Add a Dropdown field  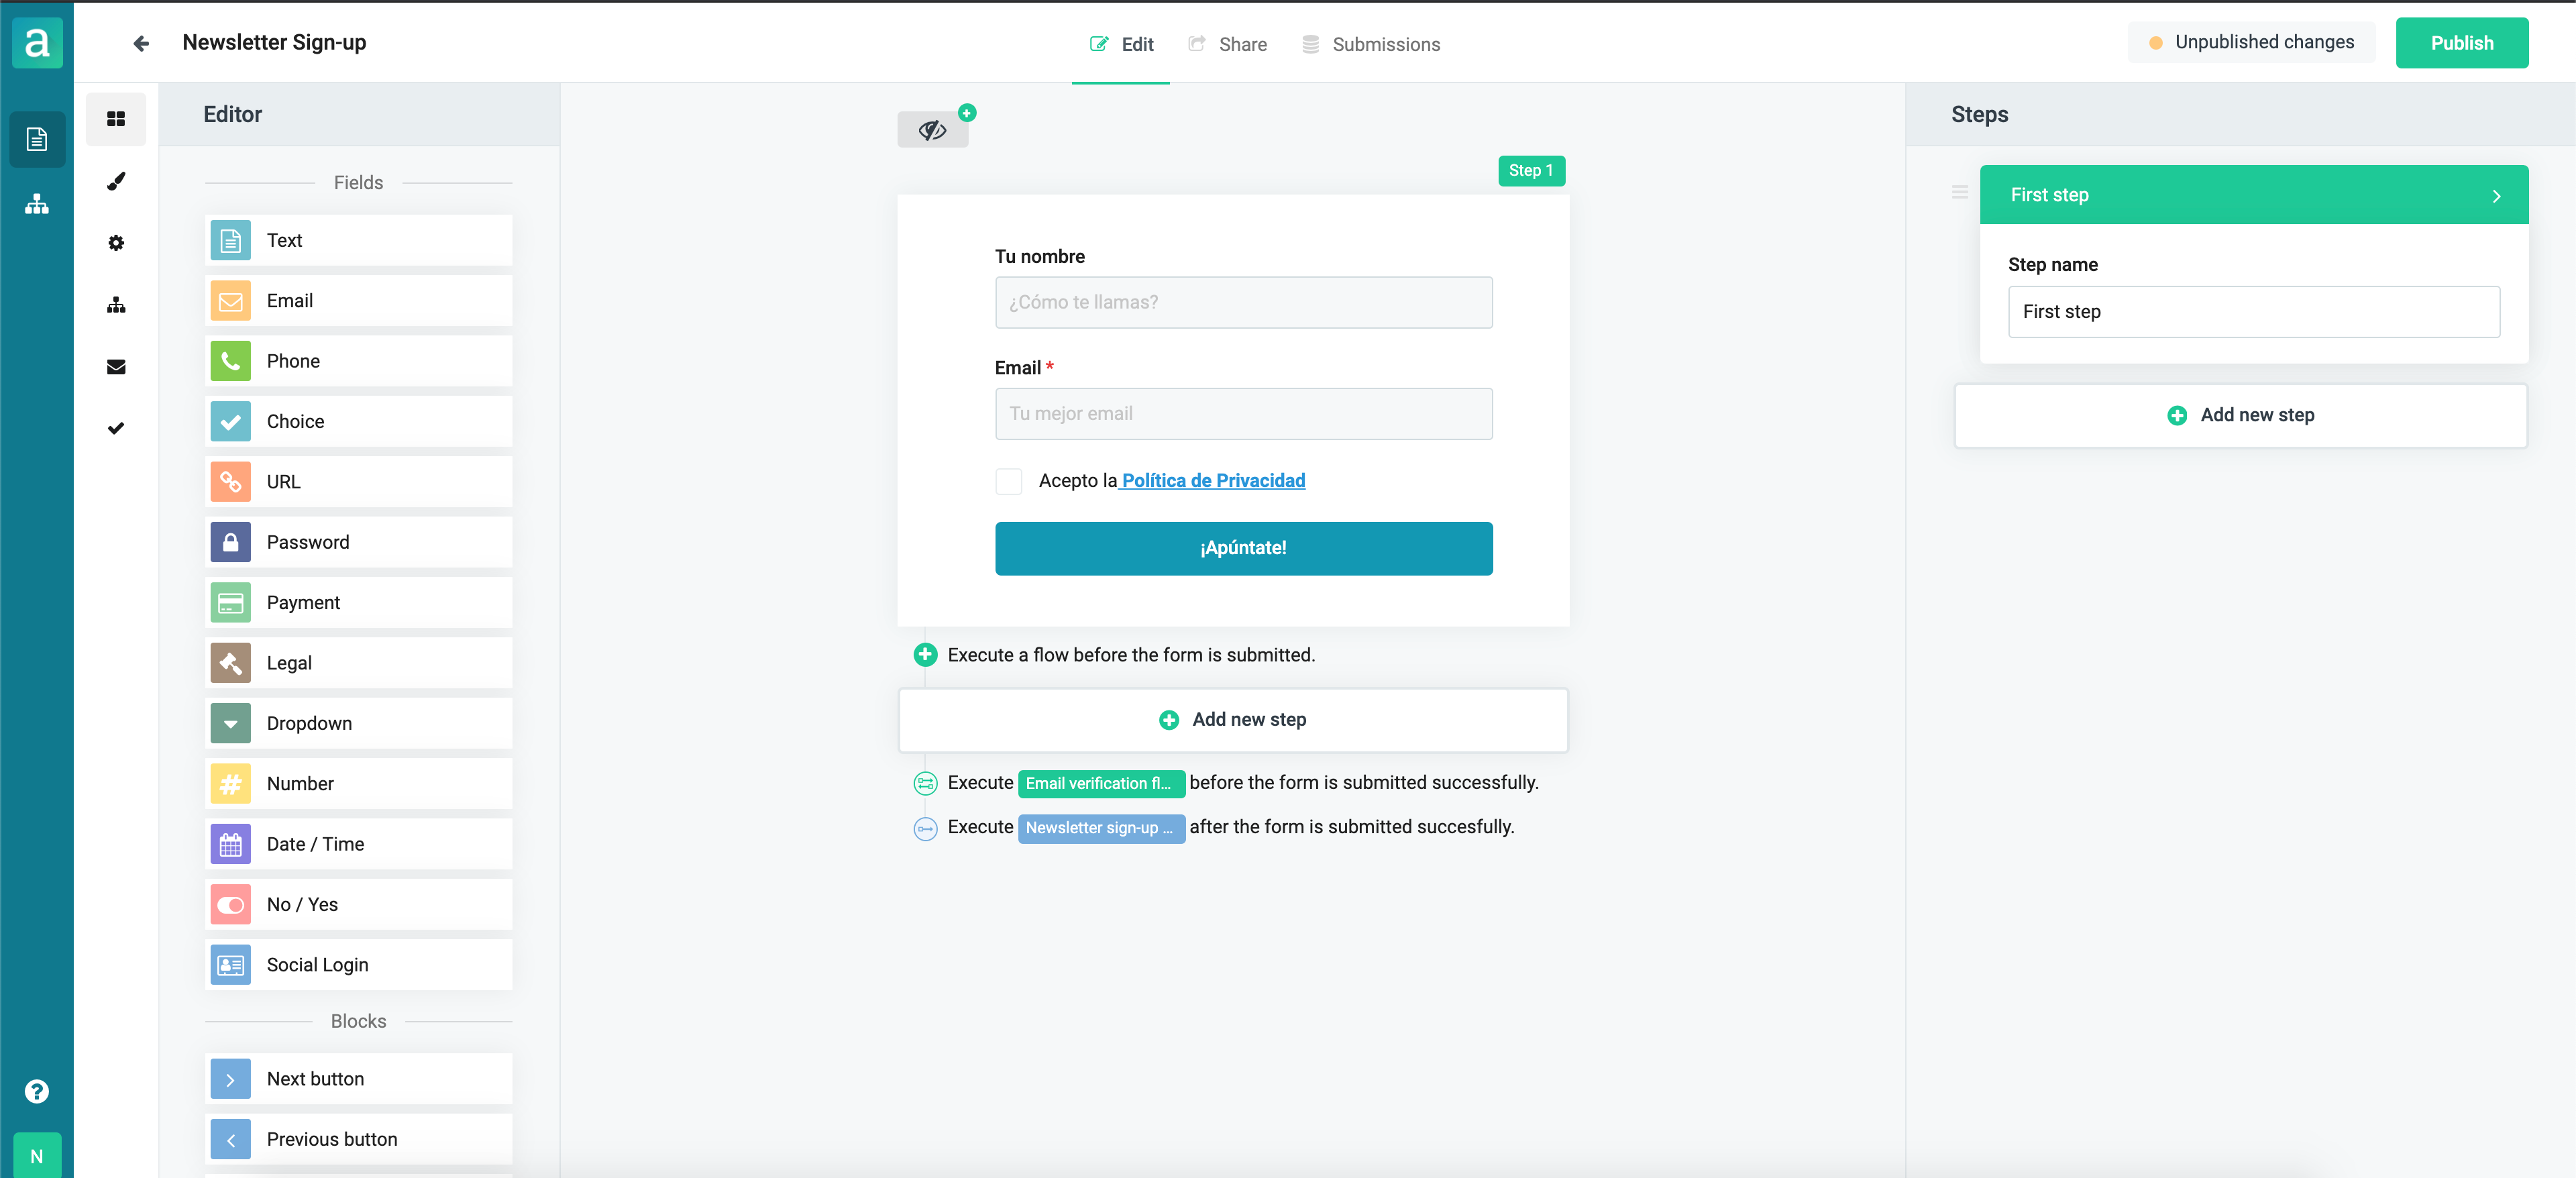(359, 723)
